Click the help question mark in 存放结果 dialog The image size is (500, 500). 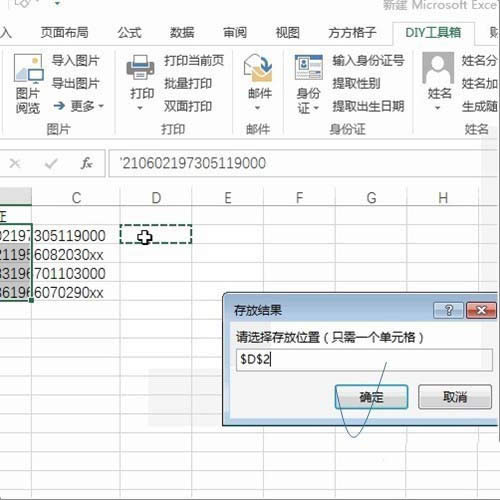(448, 310)
